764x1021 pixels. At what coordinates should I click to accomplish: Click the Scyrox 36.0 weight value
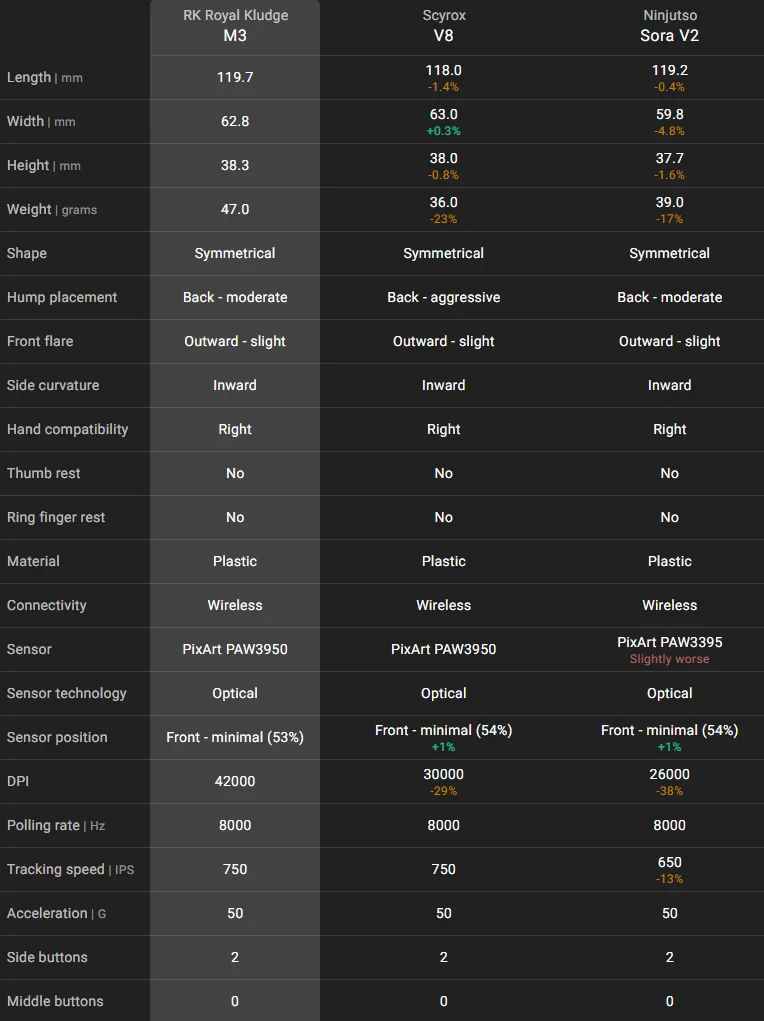[x=443, y=202]
